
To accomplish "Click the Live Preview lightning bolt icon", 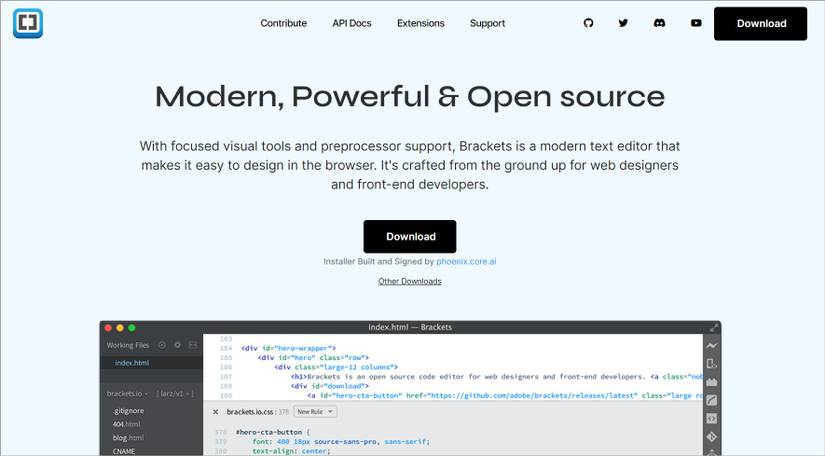I will [712, 346].
